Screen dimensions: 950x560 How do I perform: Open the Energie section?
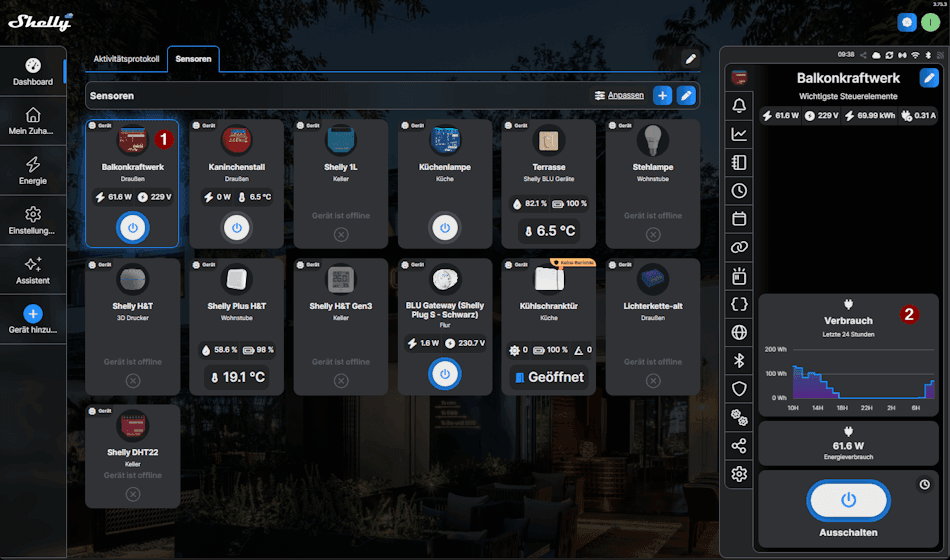[33, 170]
